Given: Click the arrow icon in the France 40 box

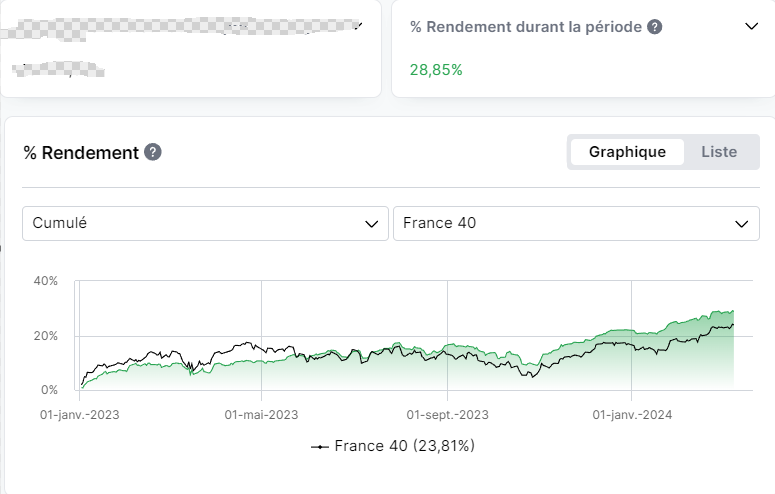Looking at the screenshot, I should coord(743,224).
